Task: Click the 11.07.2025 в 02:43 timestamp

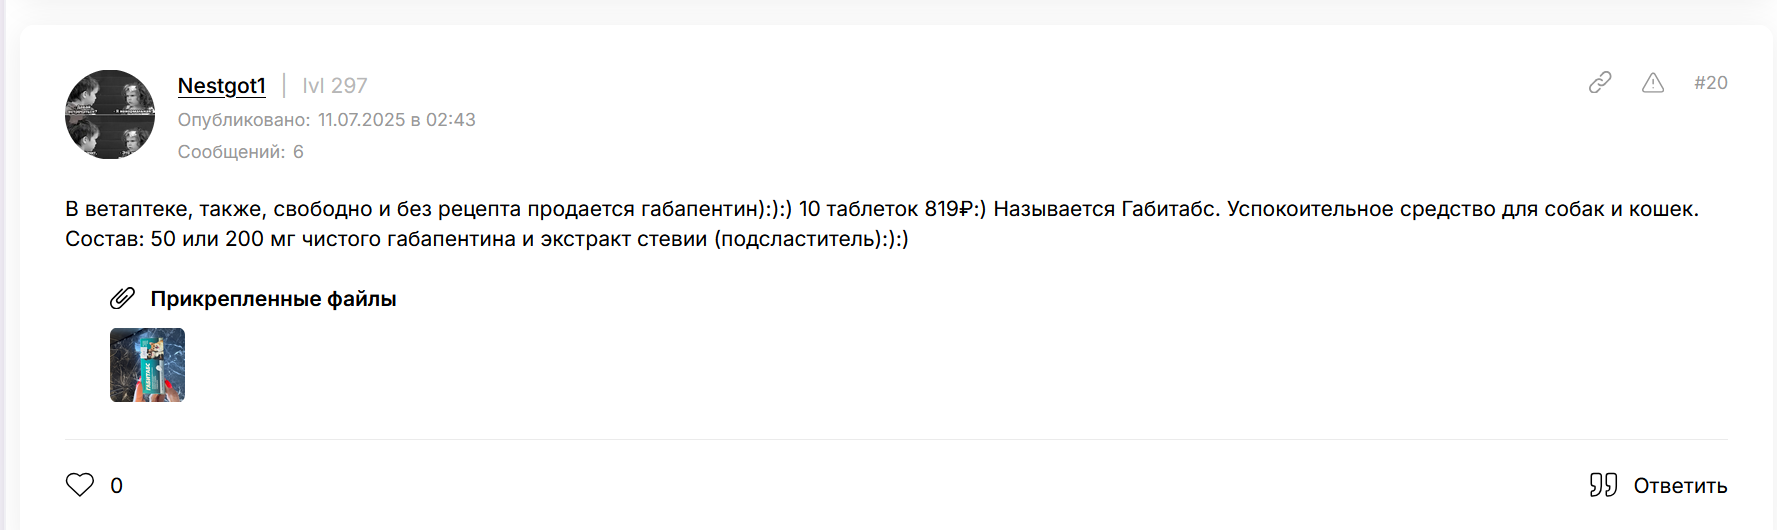Action: tap(396, 120)
